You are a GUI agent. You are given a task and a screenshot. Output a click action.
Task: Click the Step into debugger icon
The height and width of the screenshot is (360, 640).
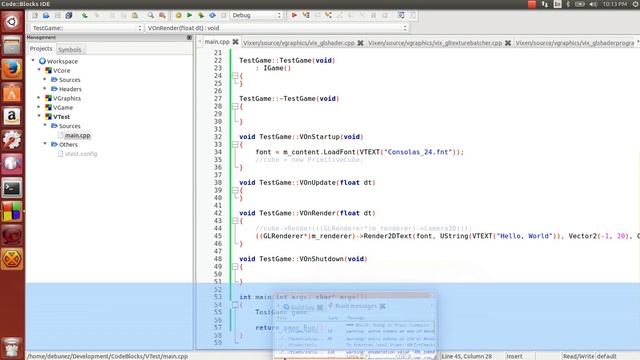pos(328,15)
